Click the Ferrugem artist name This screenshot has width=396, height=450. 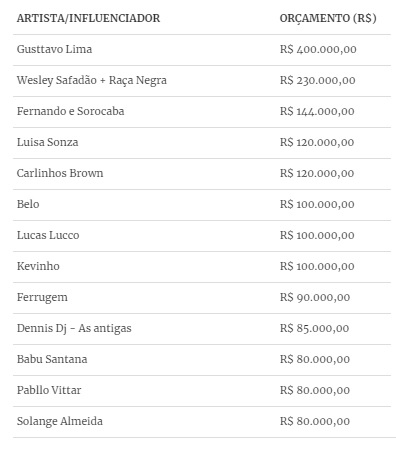coord(42,297)
